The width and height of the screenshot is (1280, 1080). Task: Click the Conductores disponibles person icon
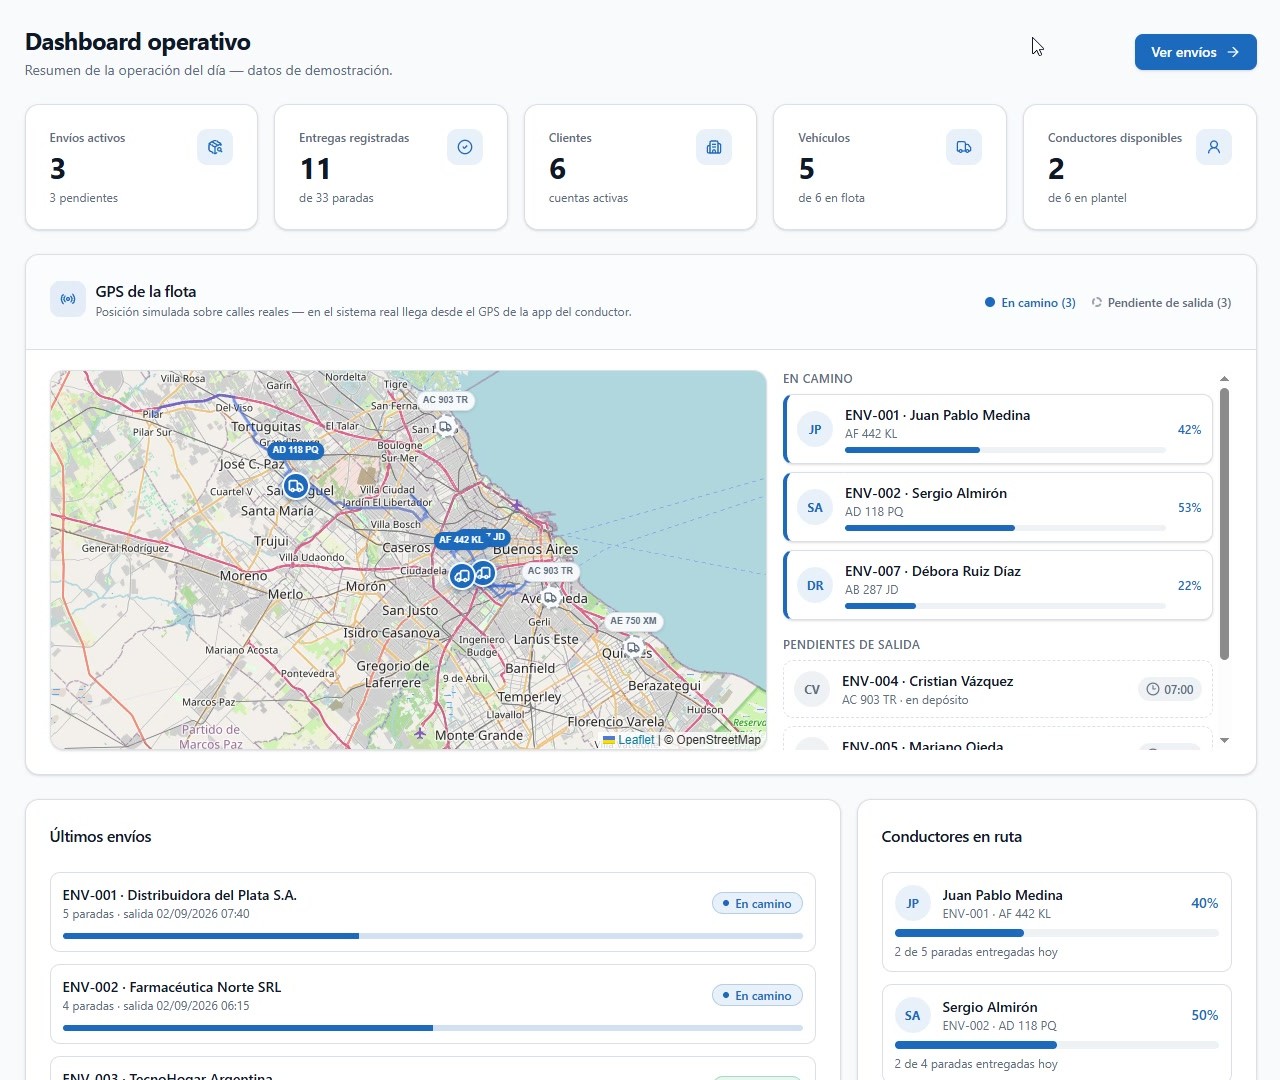coord(1214,147)
